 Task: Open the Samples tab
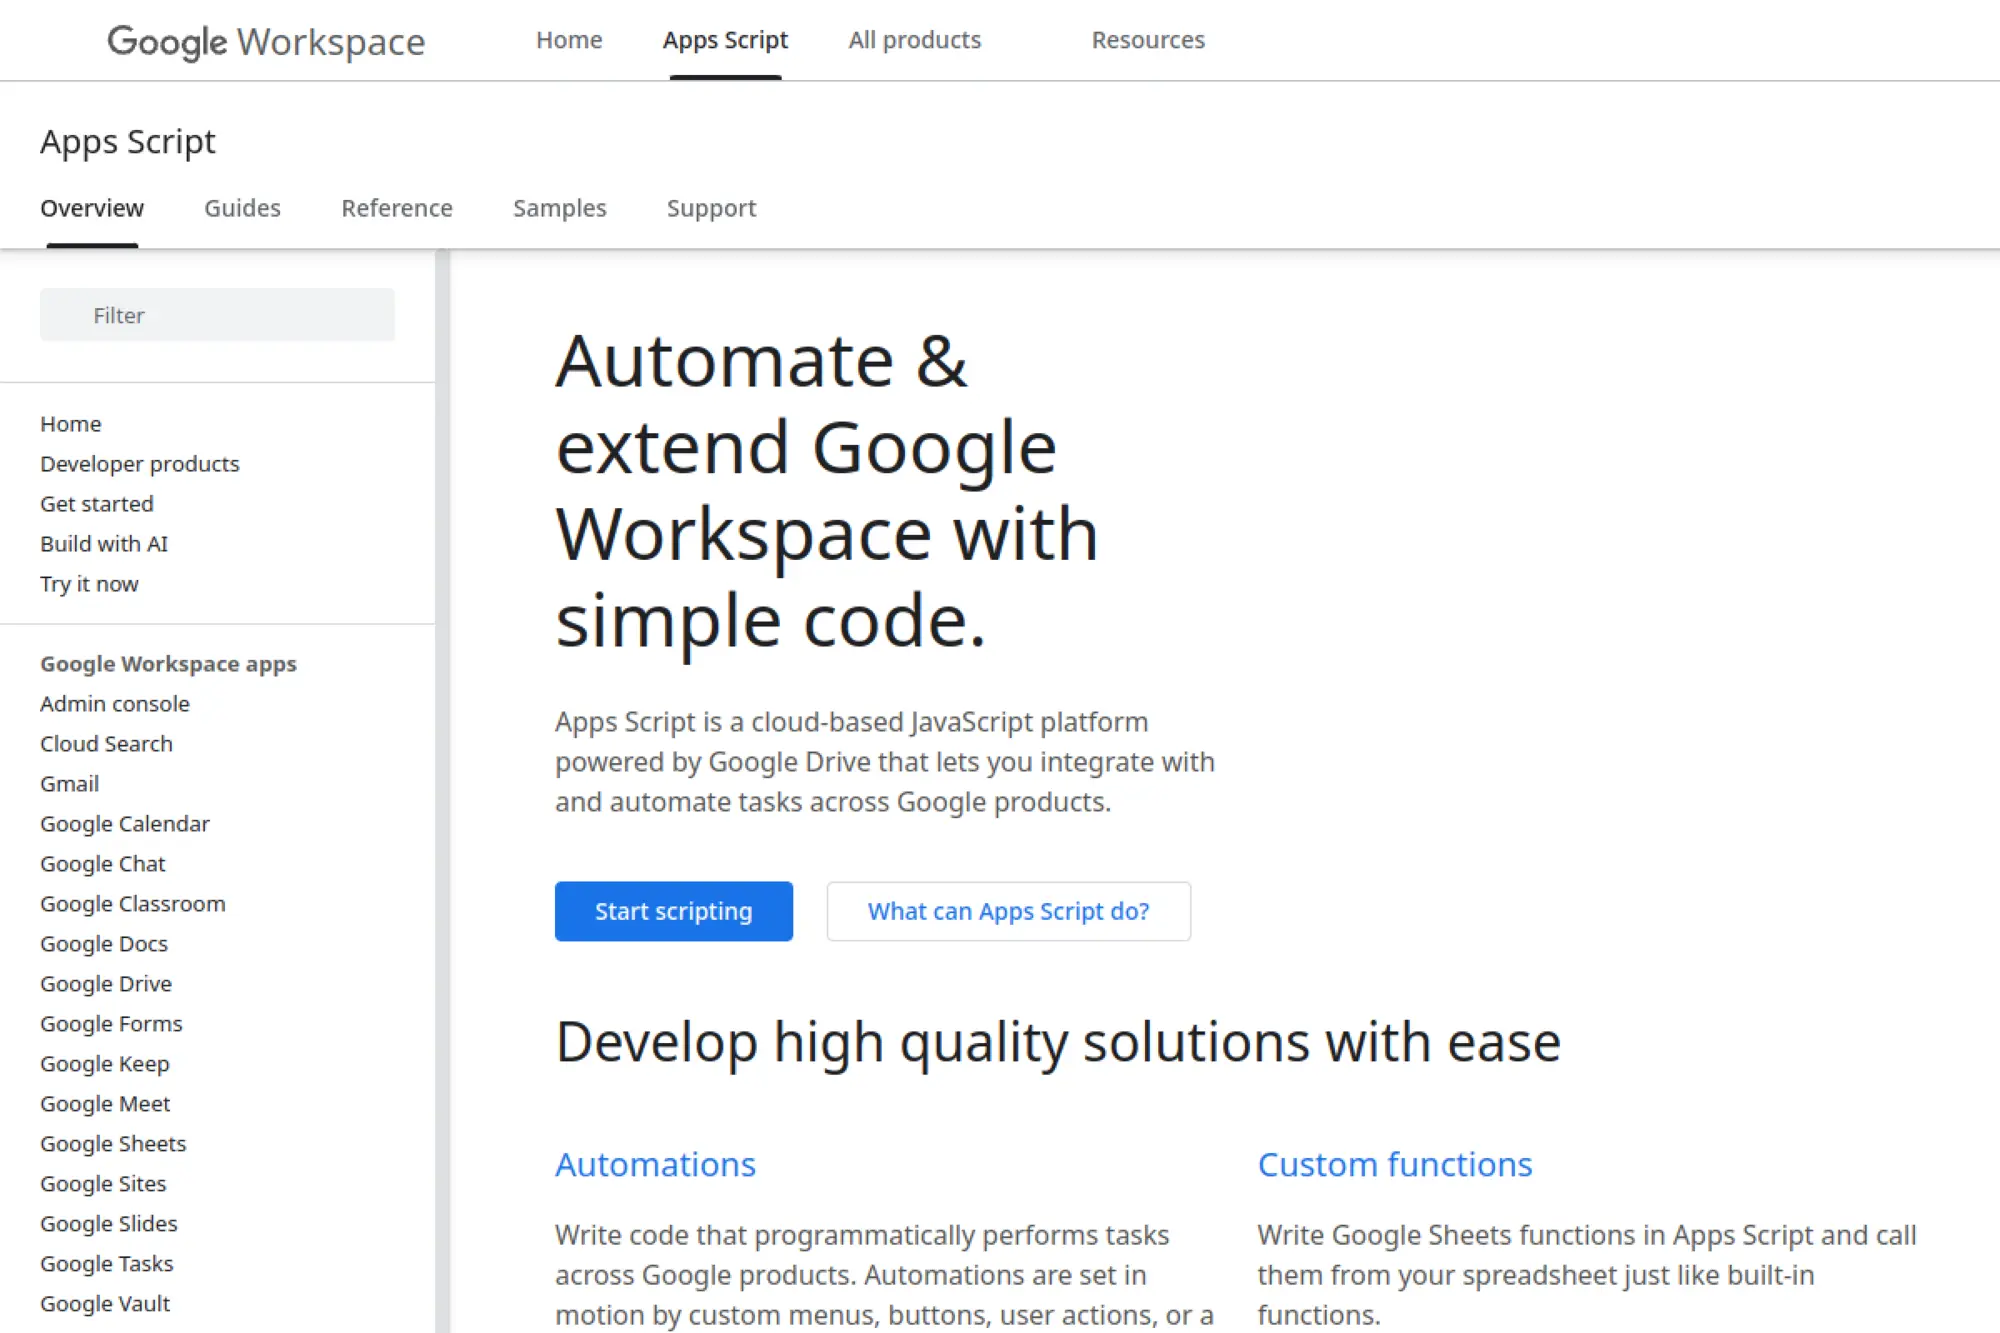click(x=559, y=208)
